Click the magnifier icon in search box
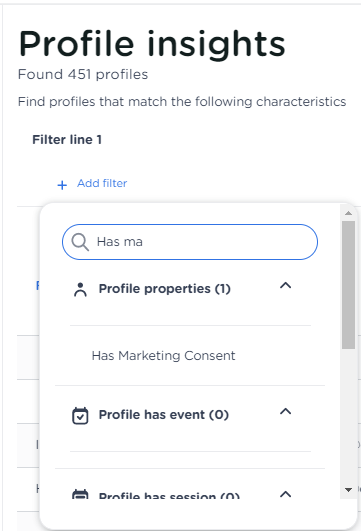This screenshot has width=361, height=531. coord(80,242)
